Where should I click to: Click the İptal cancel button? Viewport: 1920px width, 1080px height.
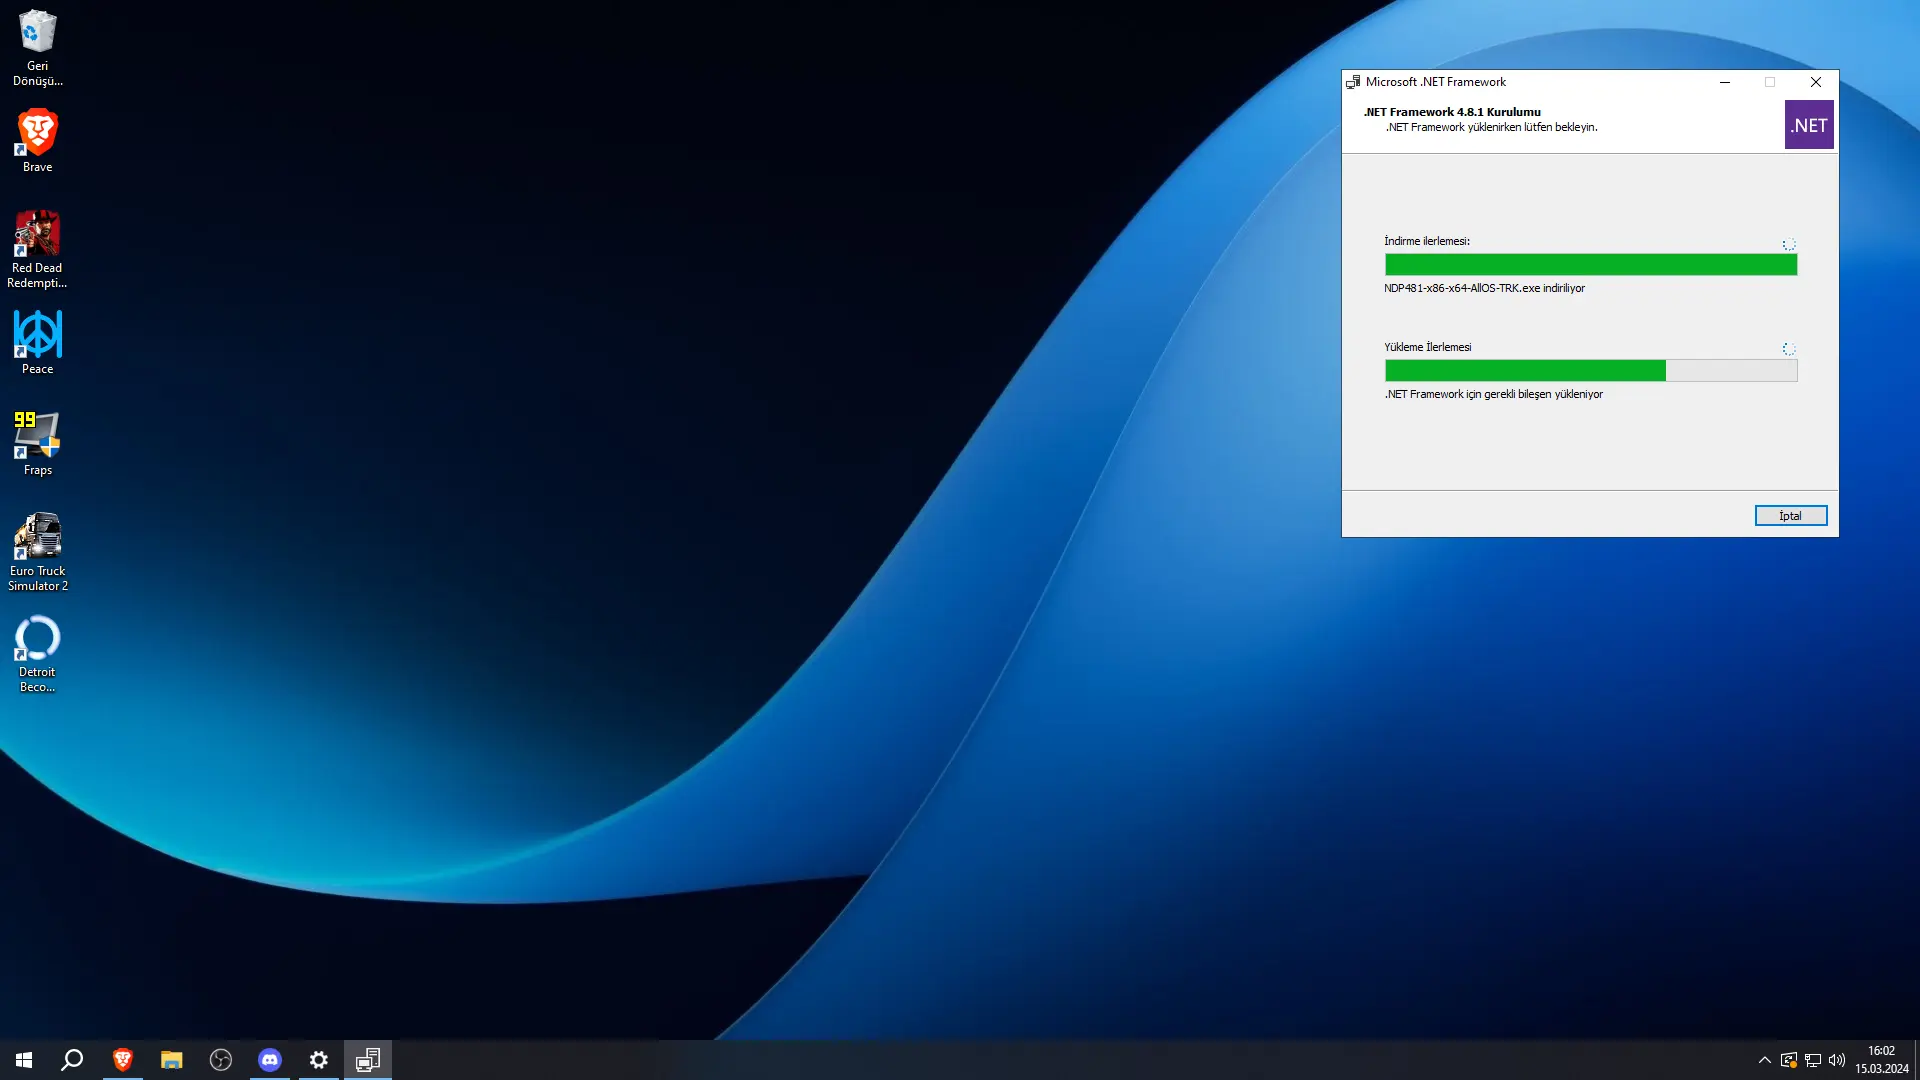(x=1790, y=516)
